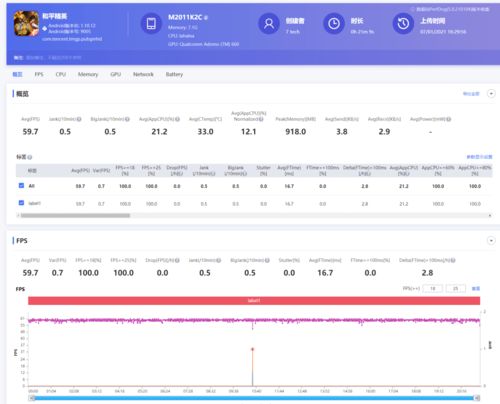
Task: Uncheck the All row checkbox
Action: pyautogui.click(x=21, y=185)
